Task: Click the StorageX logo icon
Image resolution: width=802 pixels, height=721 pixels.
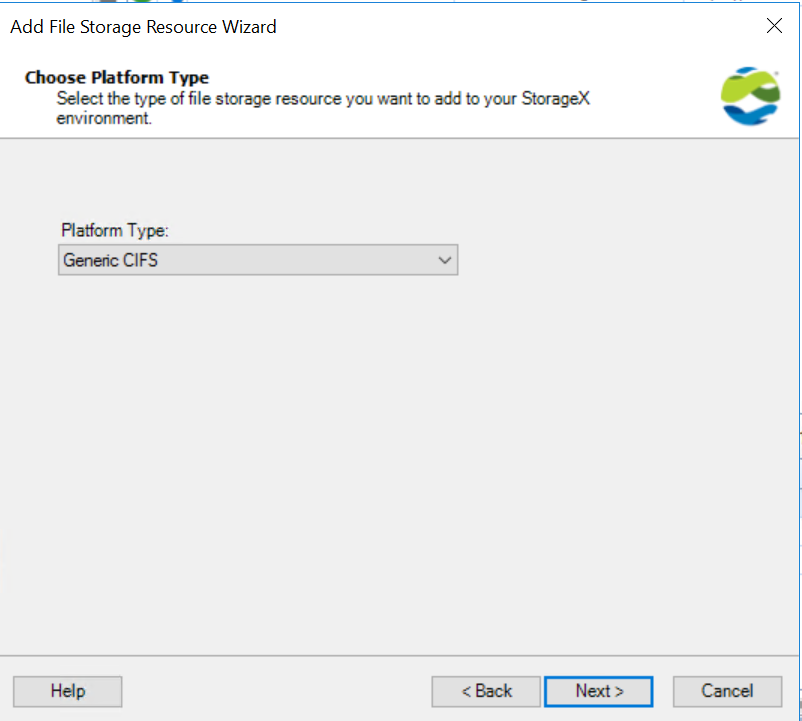Action: pyautogui.click(x=750, y=96)
